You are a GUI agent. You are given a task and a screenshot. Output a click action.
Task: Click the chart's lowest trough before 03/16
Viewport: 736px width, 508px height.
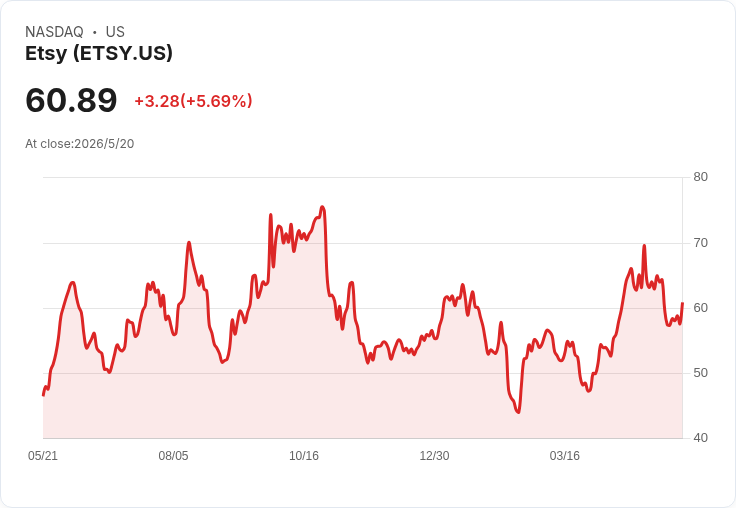(518, 412)
